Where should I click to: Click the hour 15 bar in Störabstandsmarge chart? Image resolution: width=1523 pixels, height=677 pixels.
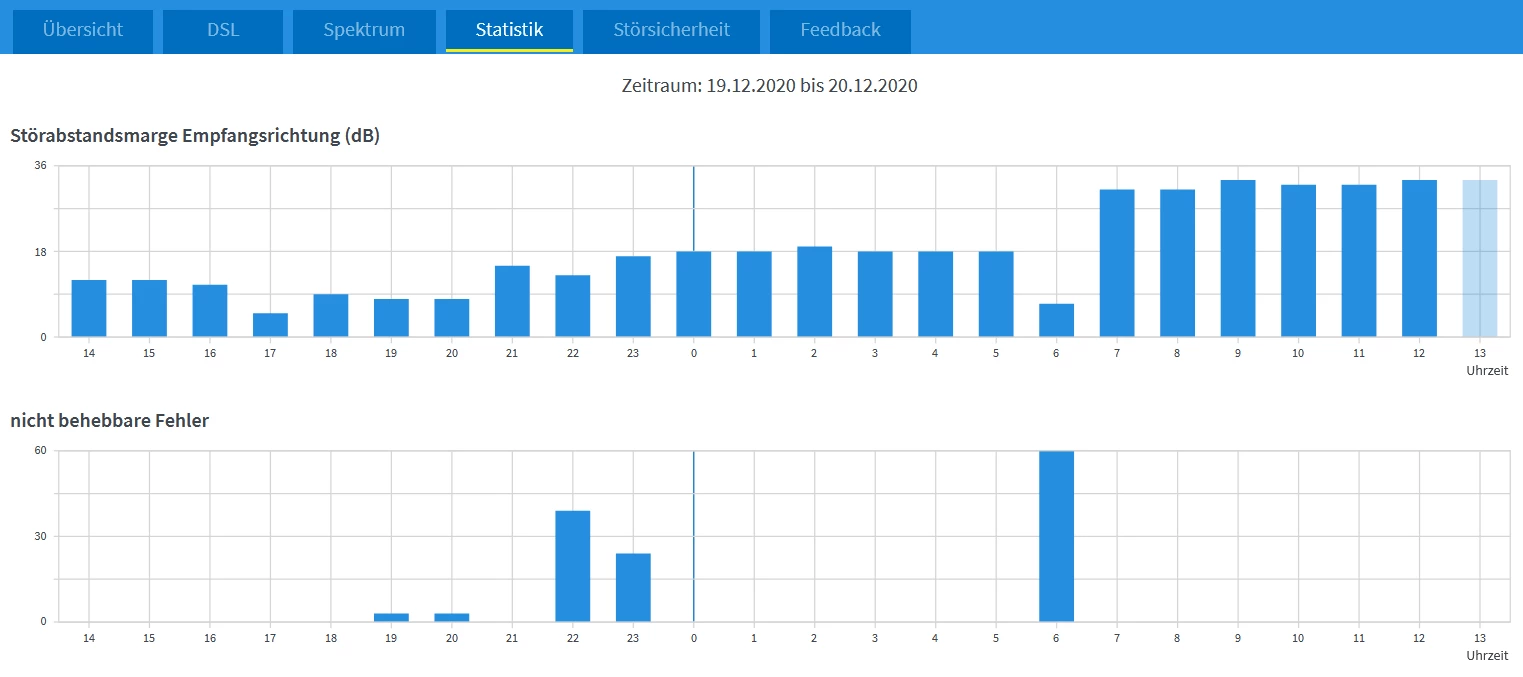[x=149, y=308]
